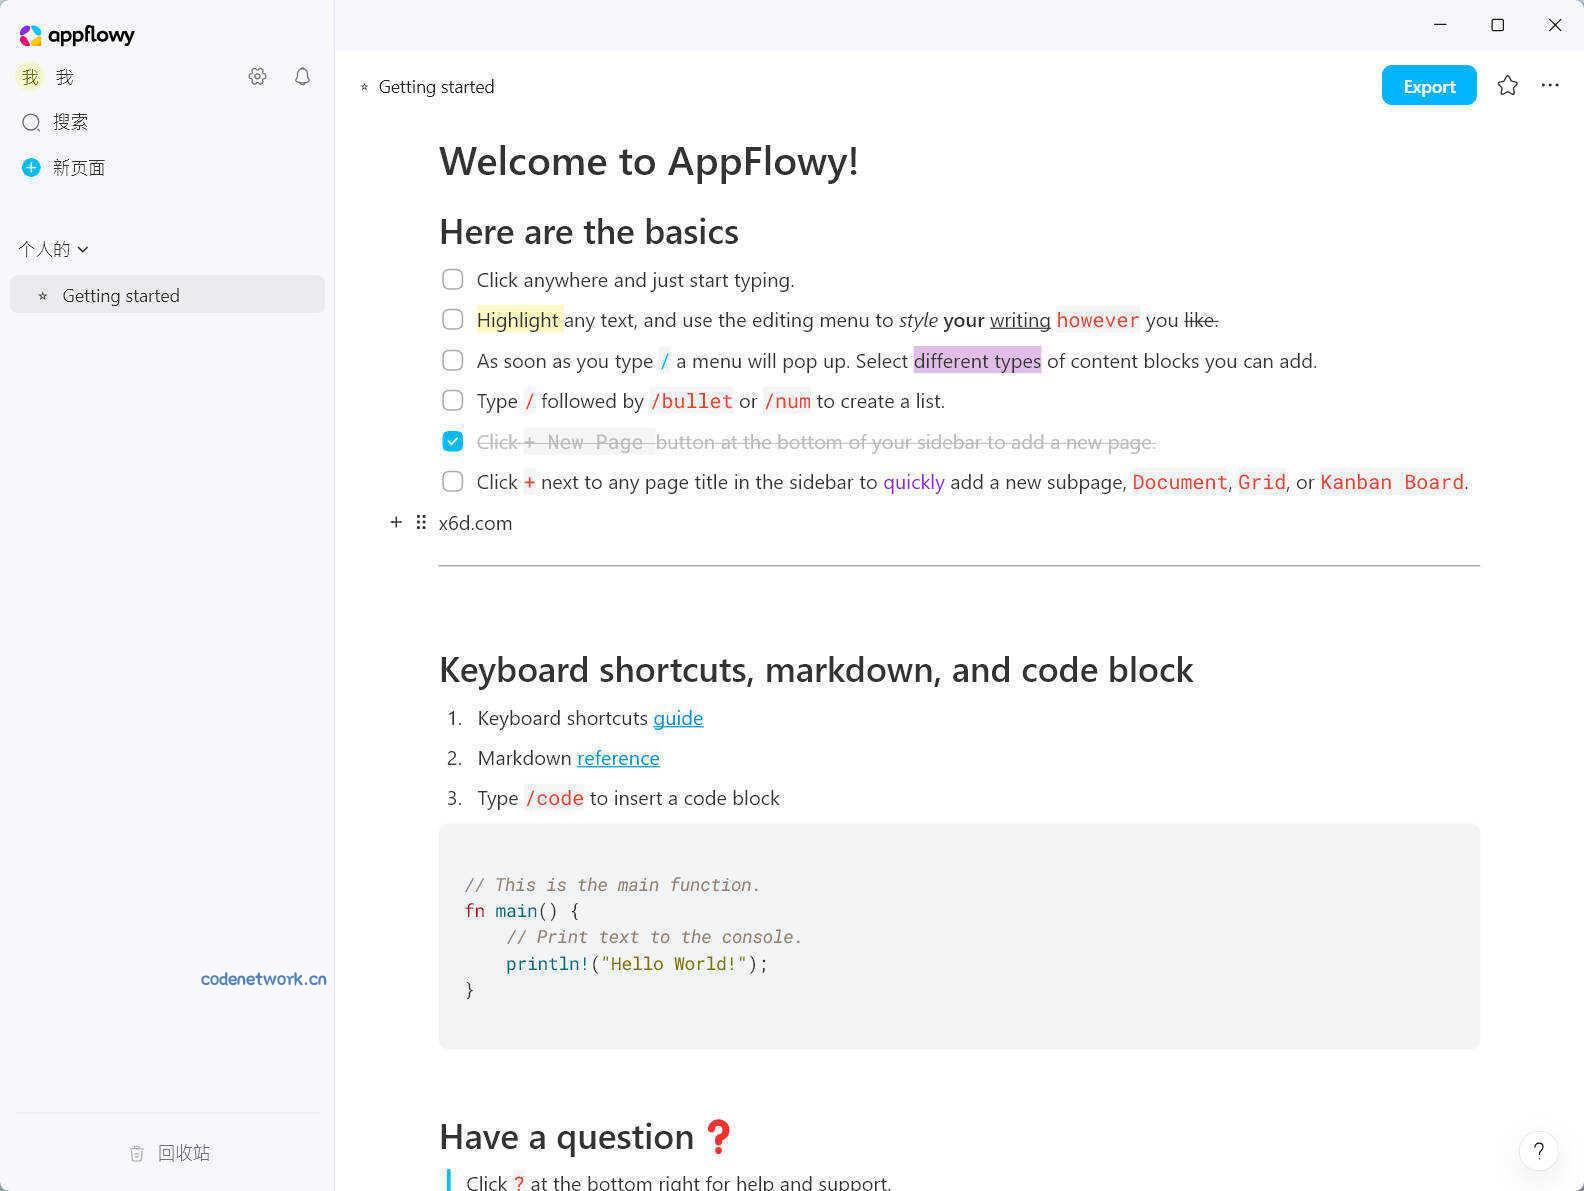
Task: Click the 'Kanban Board' inline code
Action: [1392, 482]
